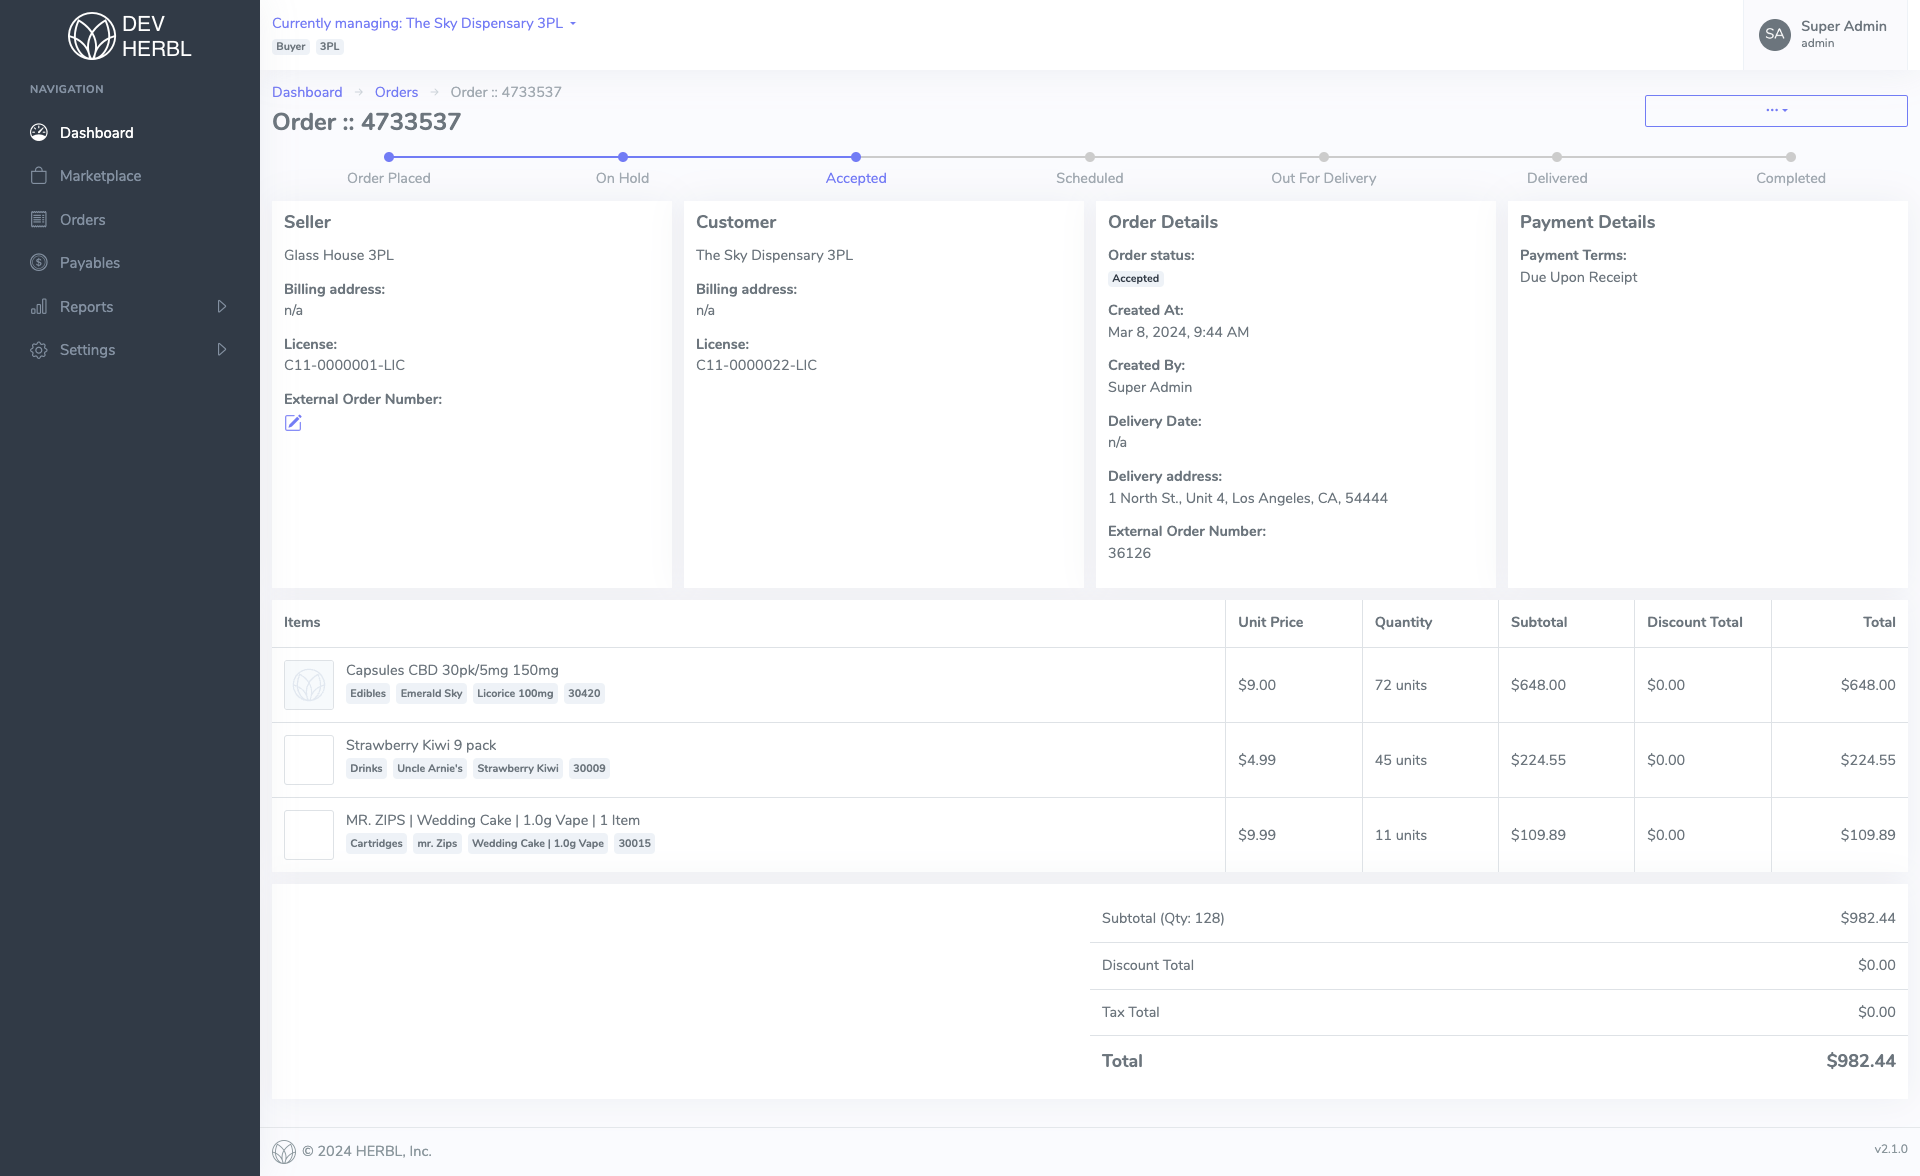Click the Payables dollar icon

click(x=39, y=263)
